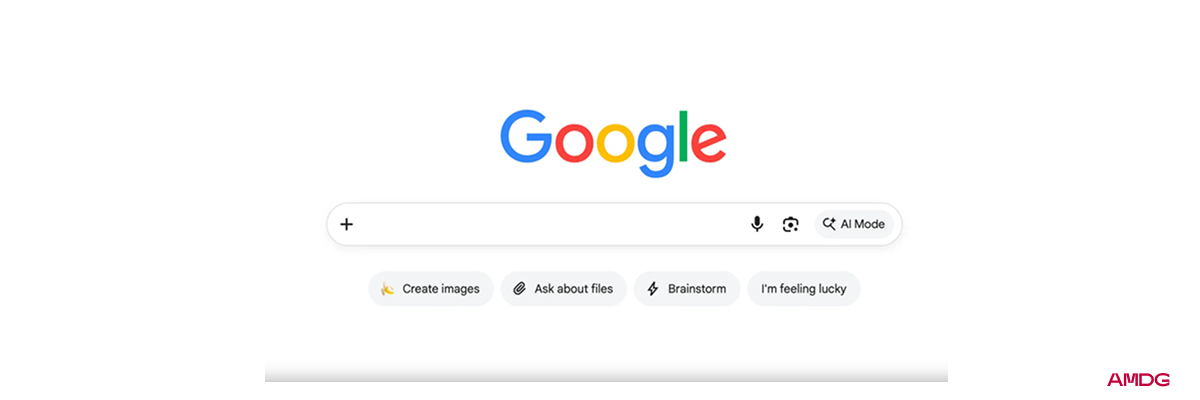Switch to AI Mode
1200x400 pixels.
pyautogui.click(x=853, y=224)
